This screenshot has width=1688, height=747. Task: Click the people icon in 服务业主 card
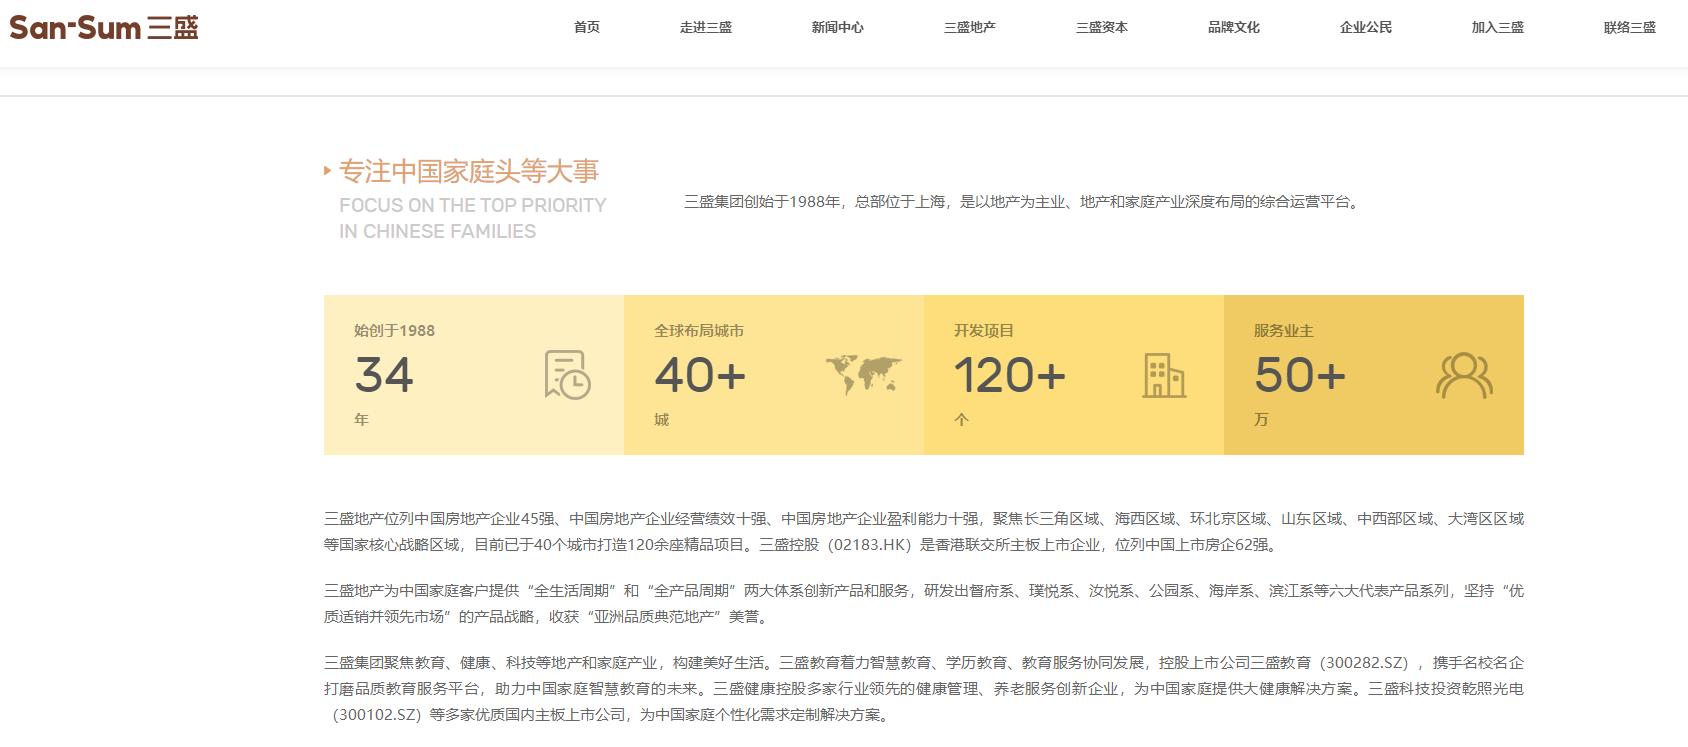pyautogui.click(x=1464, y=375)
